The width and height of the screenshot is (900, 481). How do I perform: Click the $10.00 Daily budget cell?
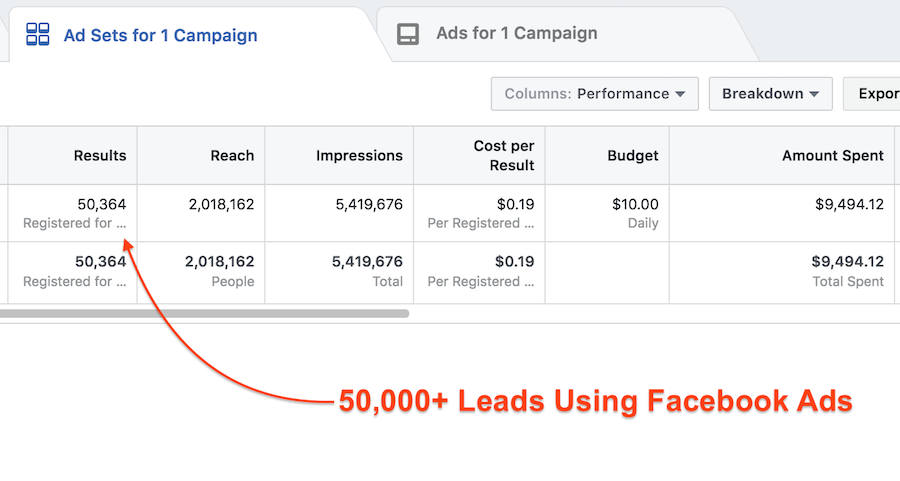point(607,213)
